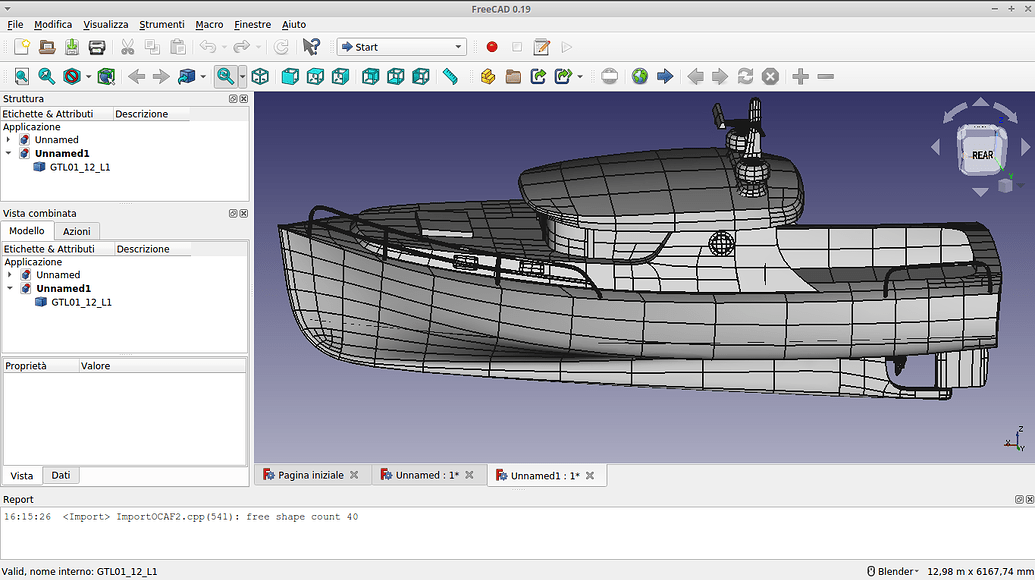Open a file with the folder icon
Image resolution: width=1035 pixels, height=580 pixels.
click(x=47, y=47)
